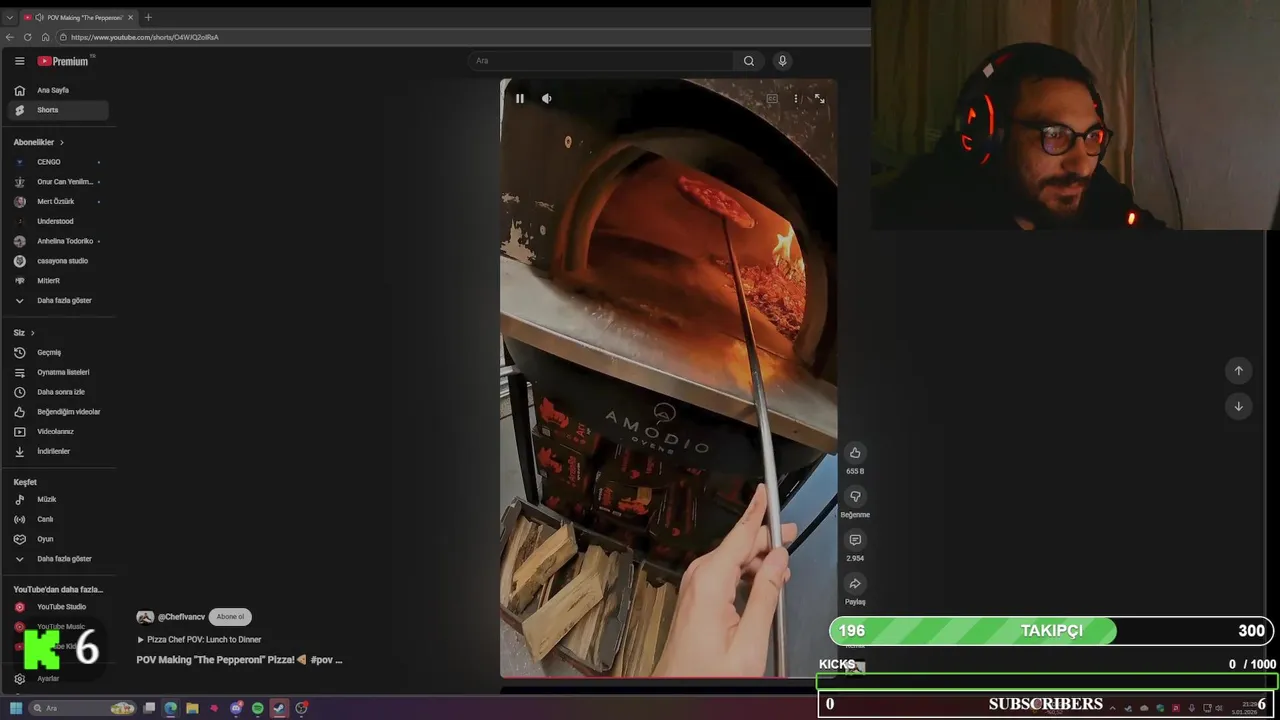The width and height of the screenshot is (1280, 720).
Task: Go back with browser back arrow
Action: (x=10, y=37)
